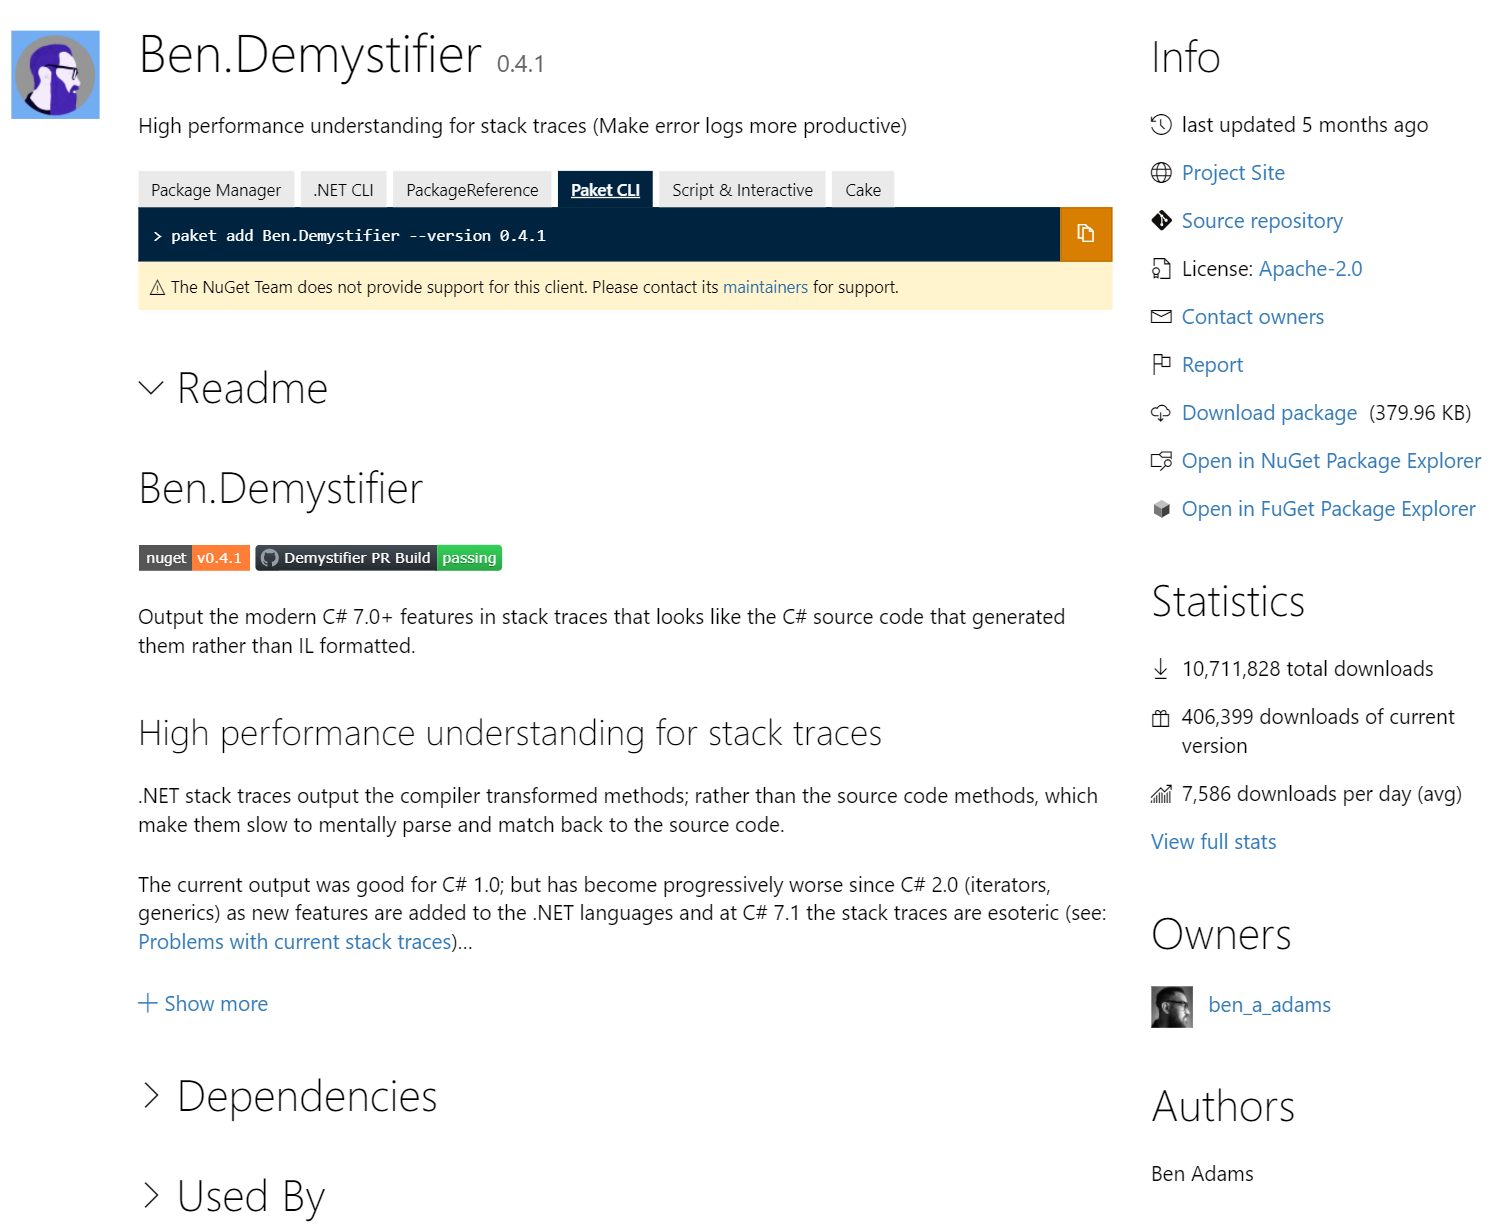Viewport: 1503px width, 1232px height.
Task: Click the cloud download icon
Action: [1161, 413]
